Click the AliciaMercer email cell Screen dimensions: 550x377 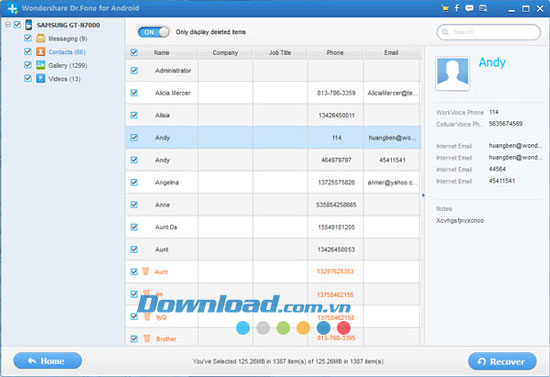click(x=392, y=93)
